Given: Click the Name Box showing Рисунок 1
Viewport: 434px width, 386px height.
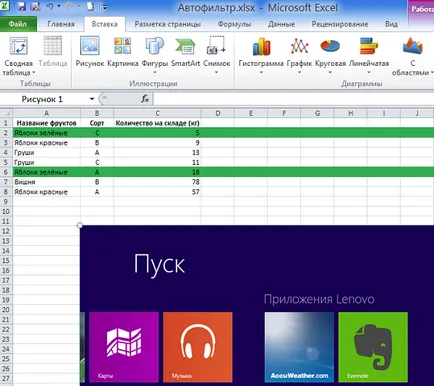Looking at the screenshot, I should 43,99.
